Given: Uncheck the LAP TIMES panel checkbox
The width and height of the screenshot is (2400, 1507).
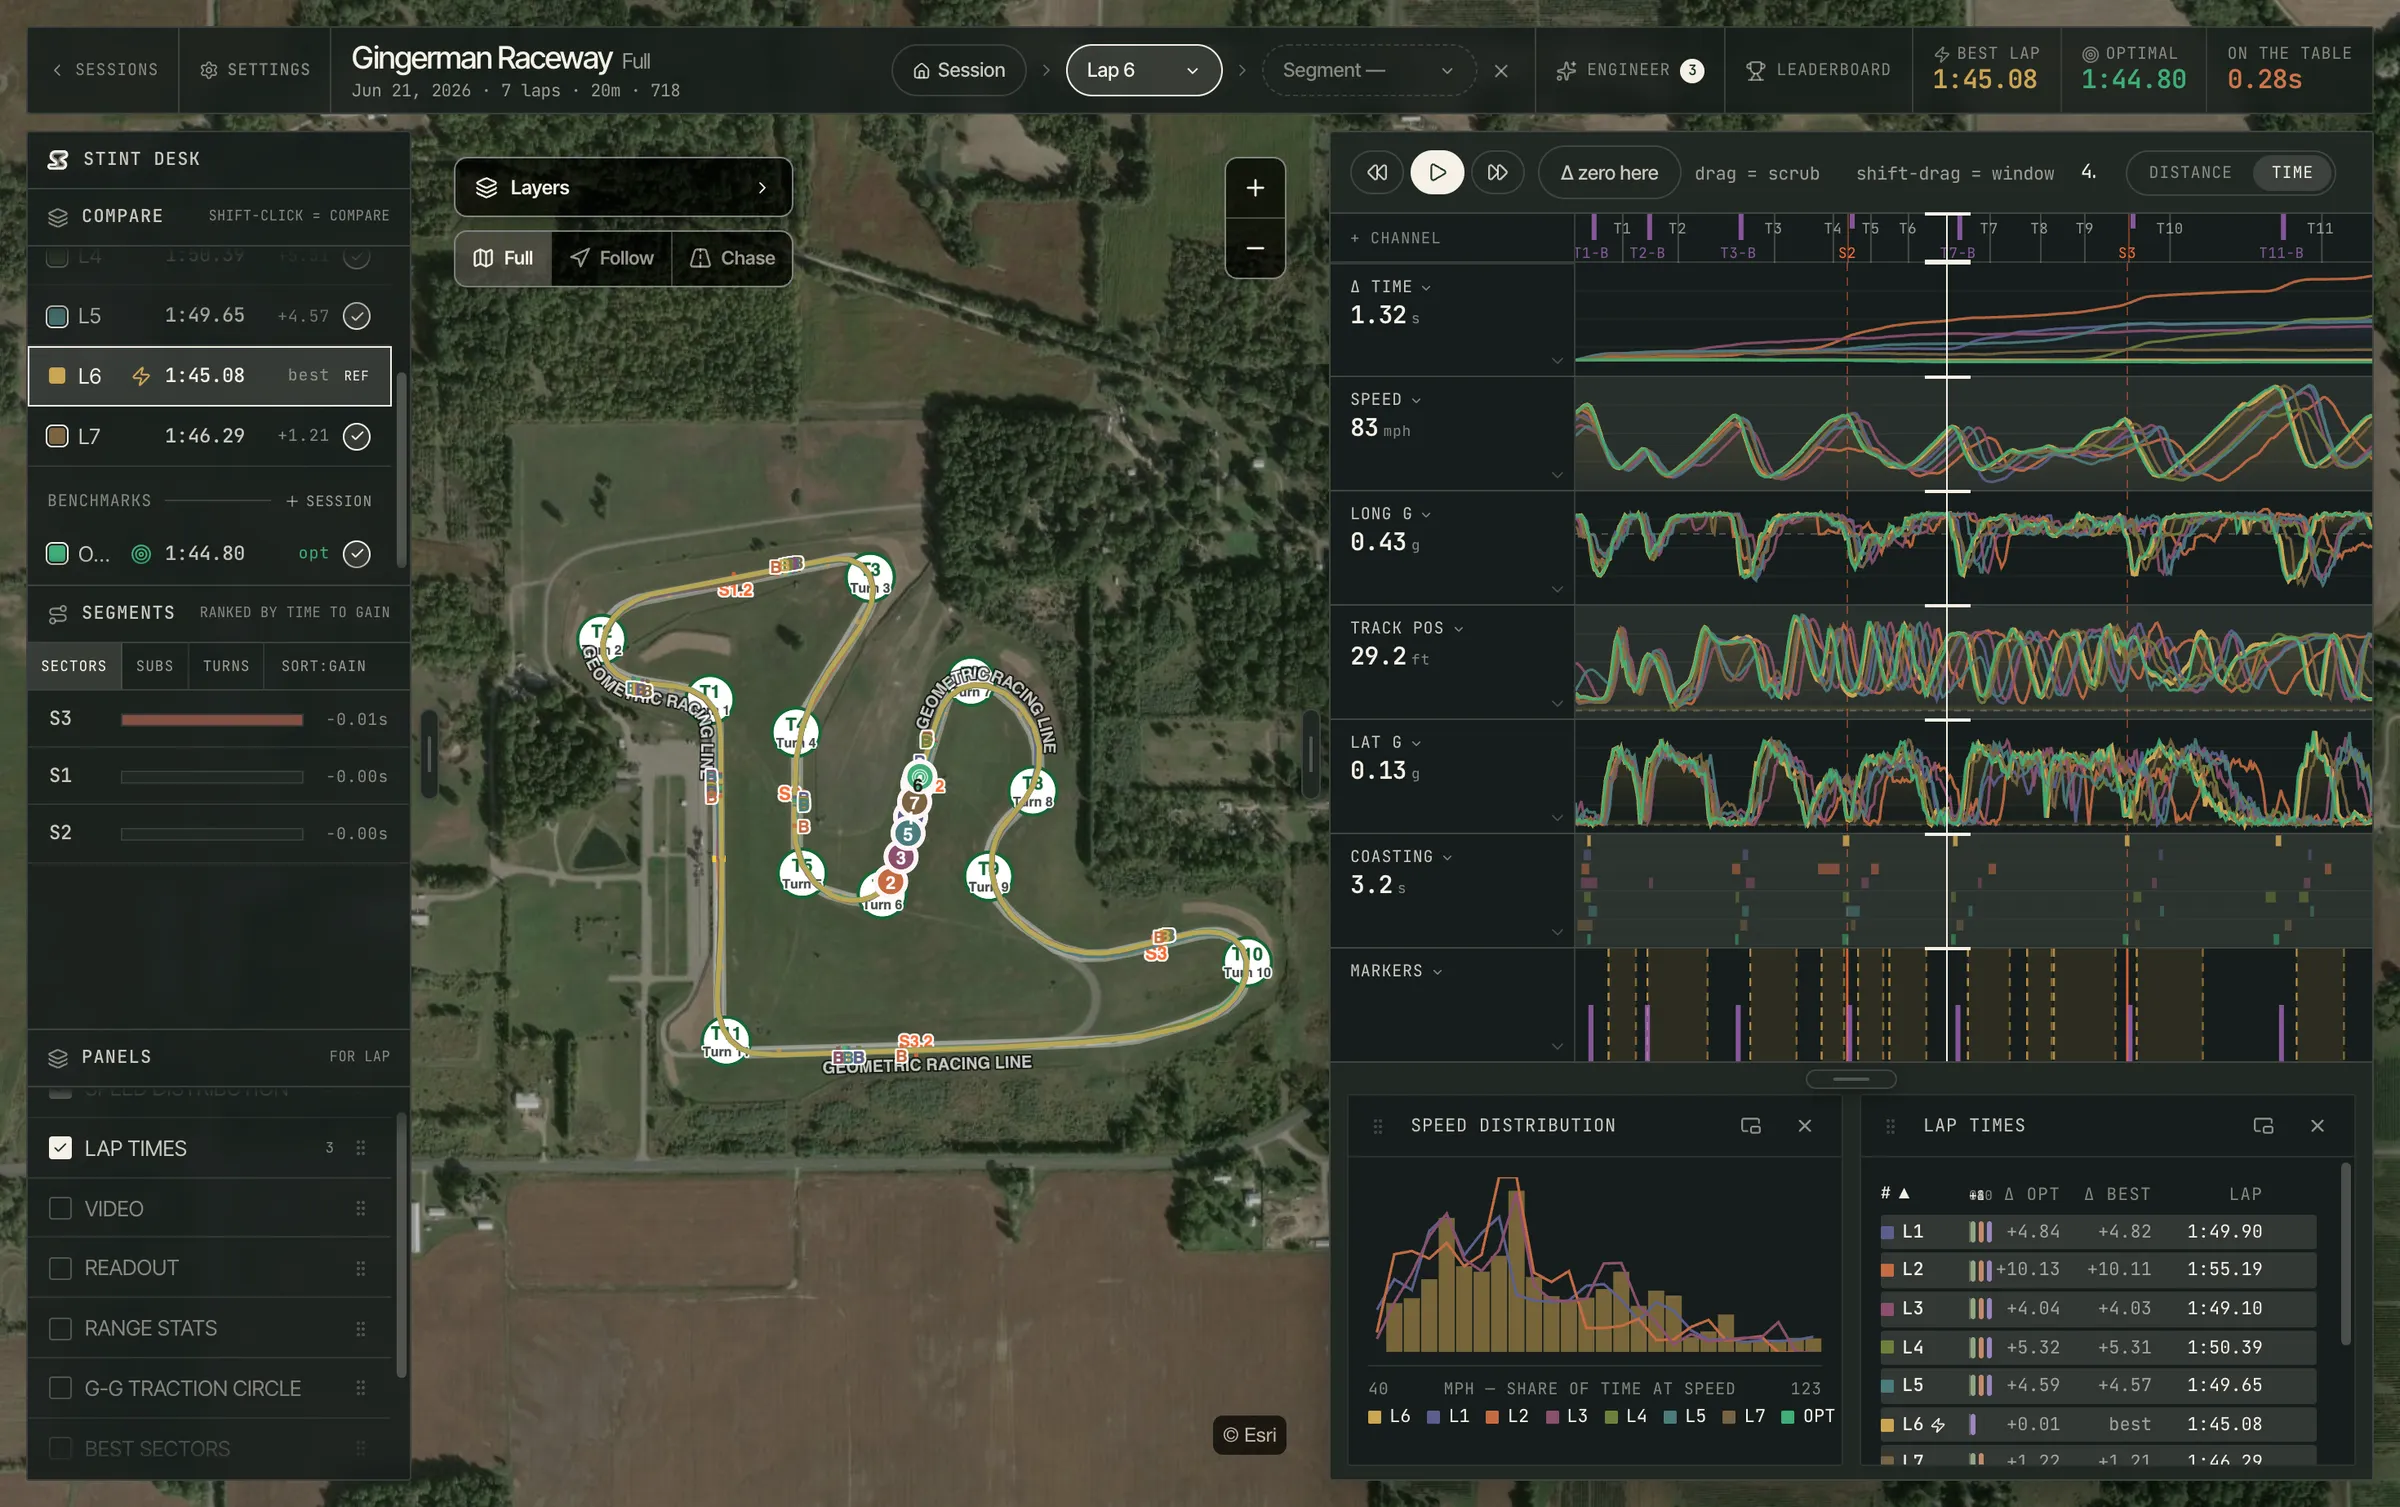Looking at the screenshot, I should pos(60,1148).
